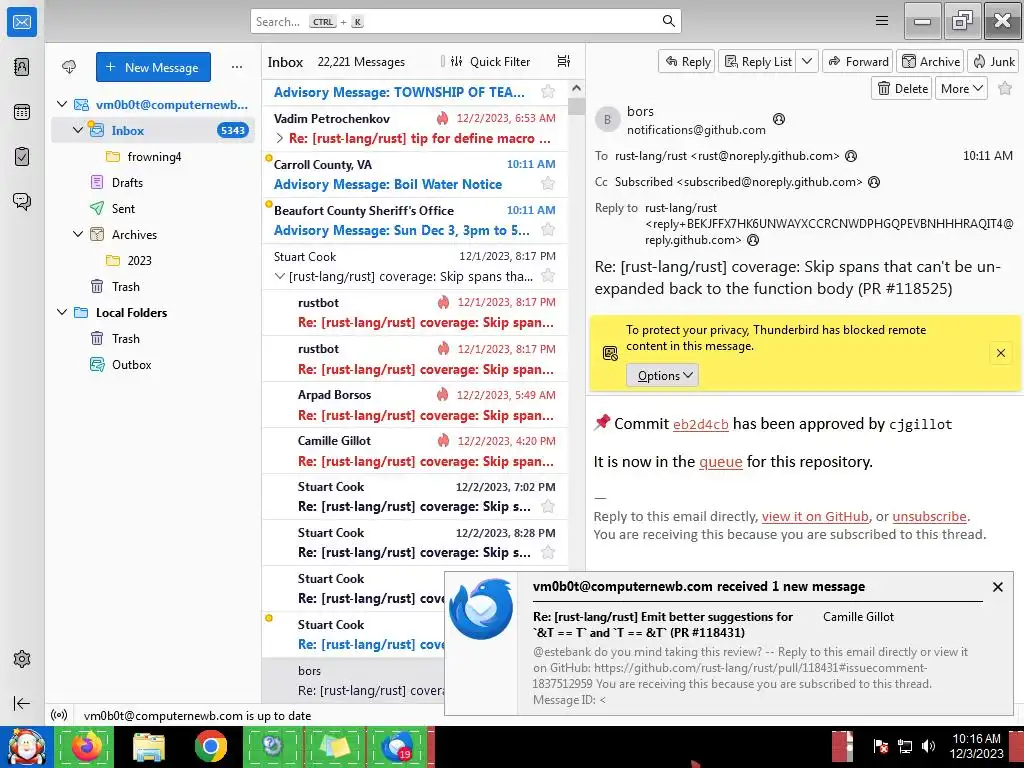Click online status icon in status bar
Screen dimensions: 1024x768
click(x=59, y=715)
